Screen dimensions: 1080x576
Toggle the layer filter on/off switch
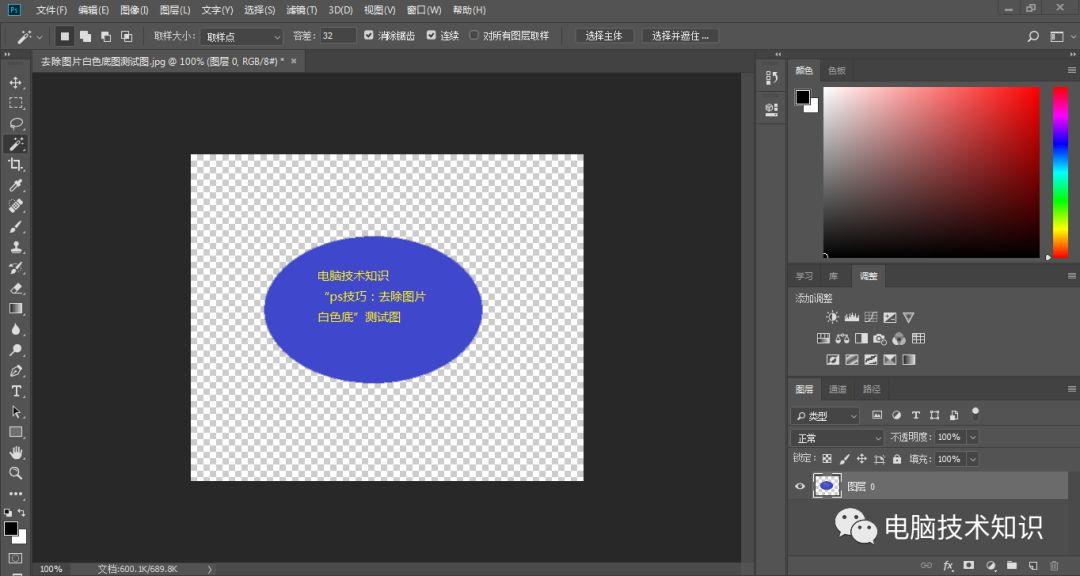[x=975, y=413]
